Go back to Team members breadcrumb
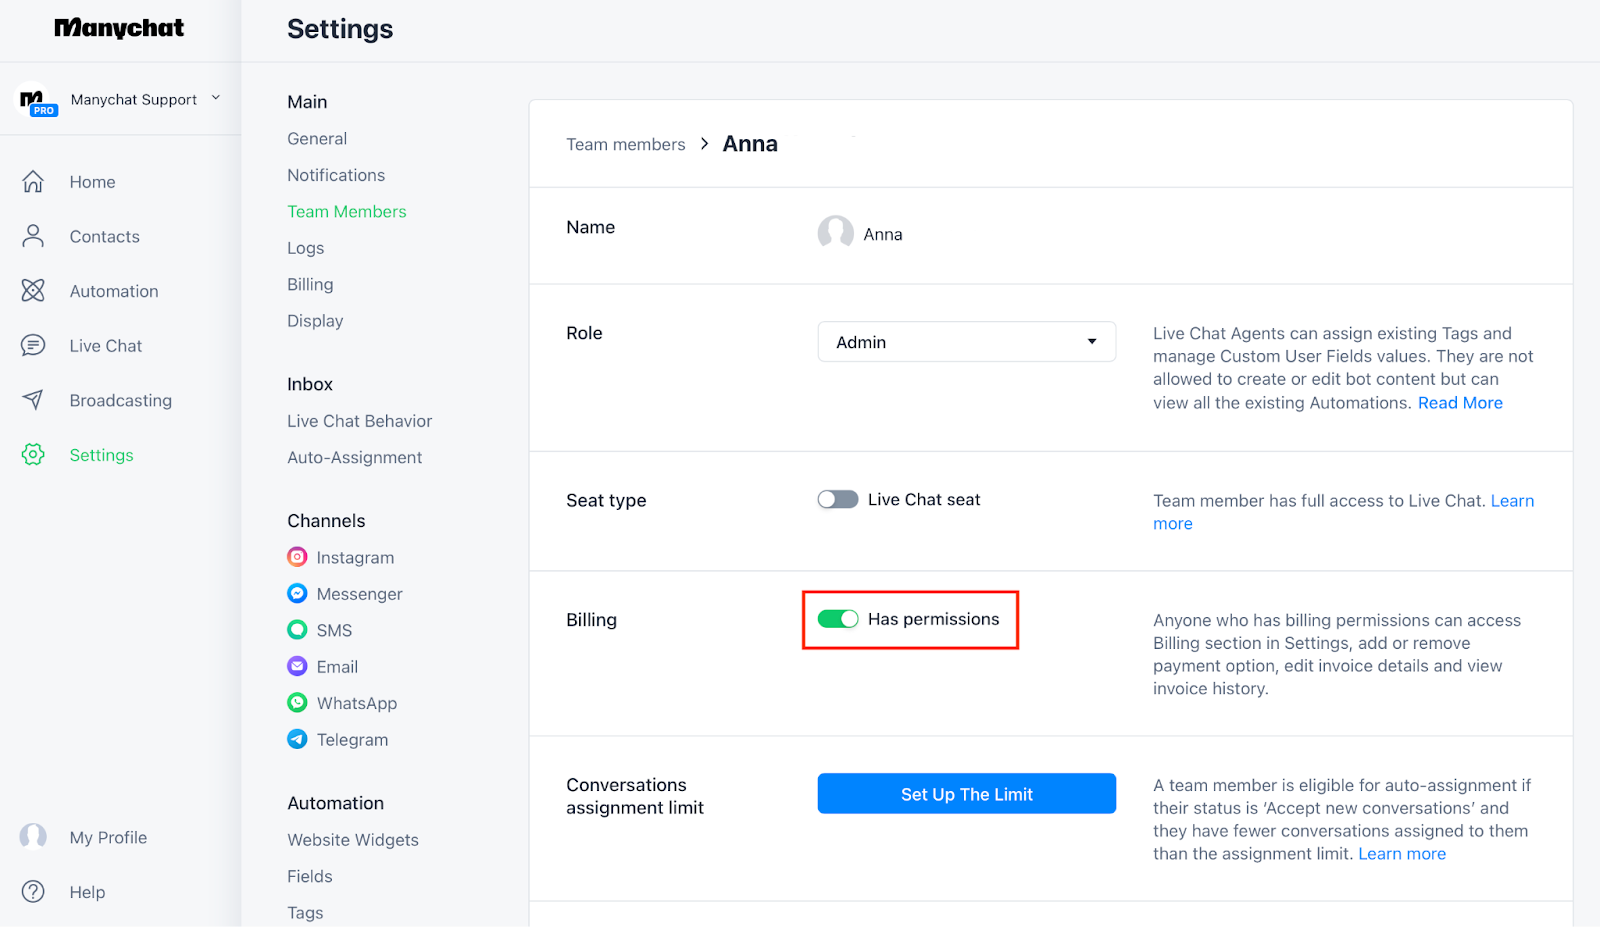This screenshot has height=927, width=1600. pyautogui.click(x=625, y=144)
